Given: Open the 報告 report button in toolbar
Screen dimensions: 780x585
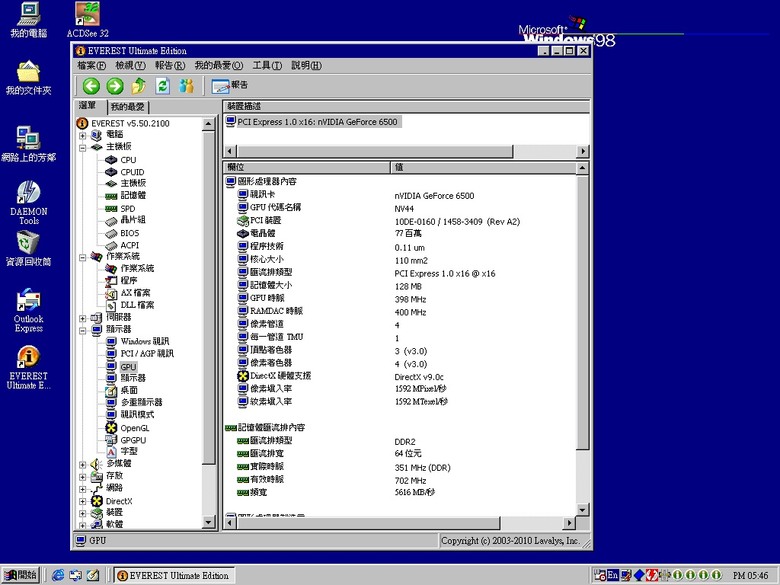Looking at the screenshot, I should (229, 86).
